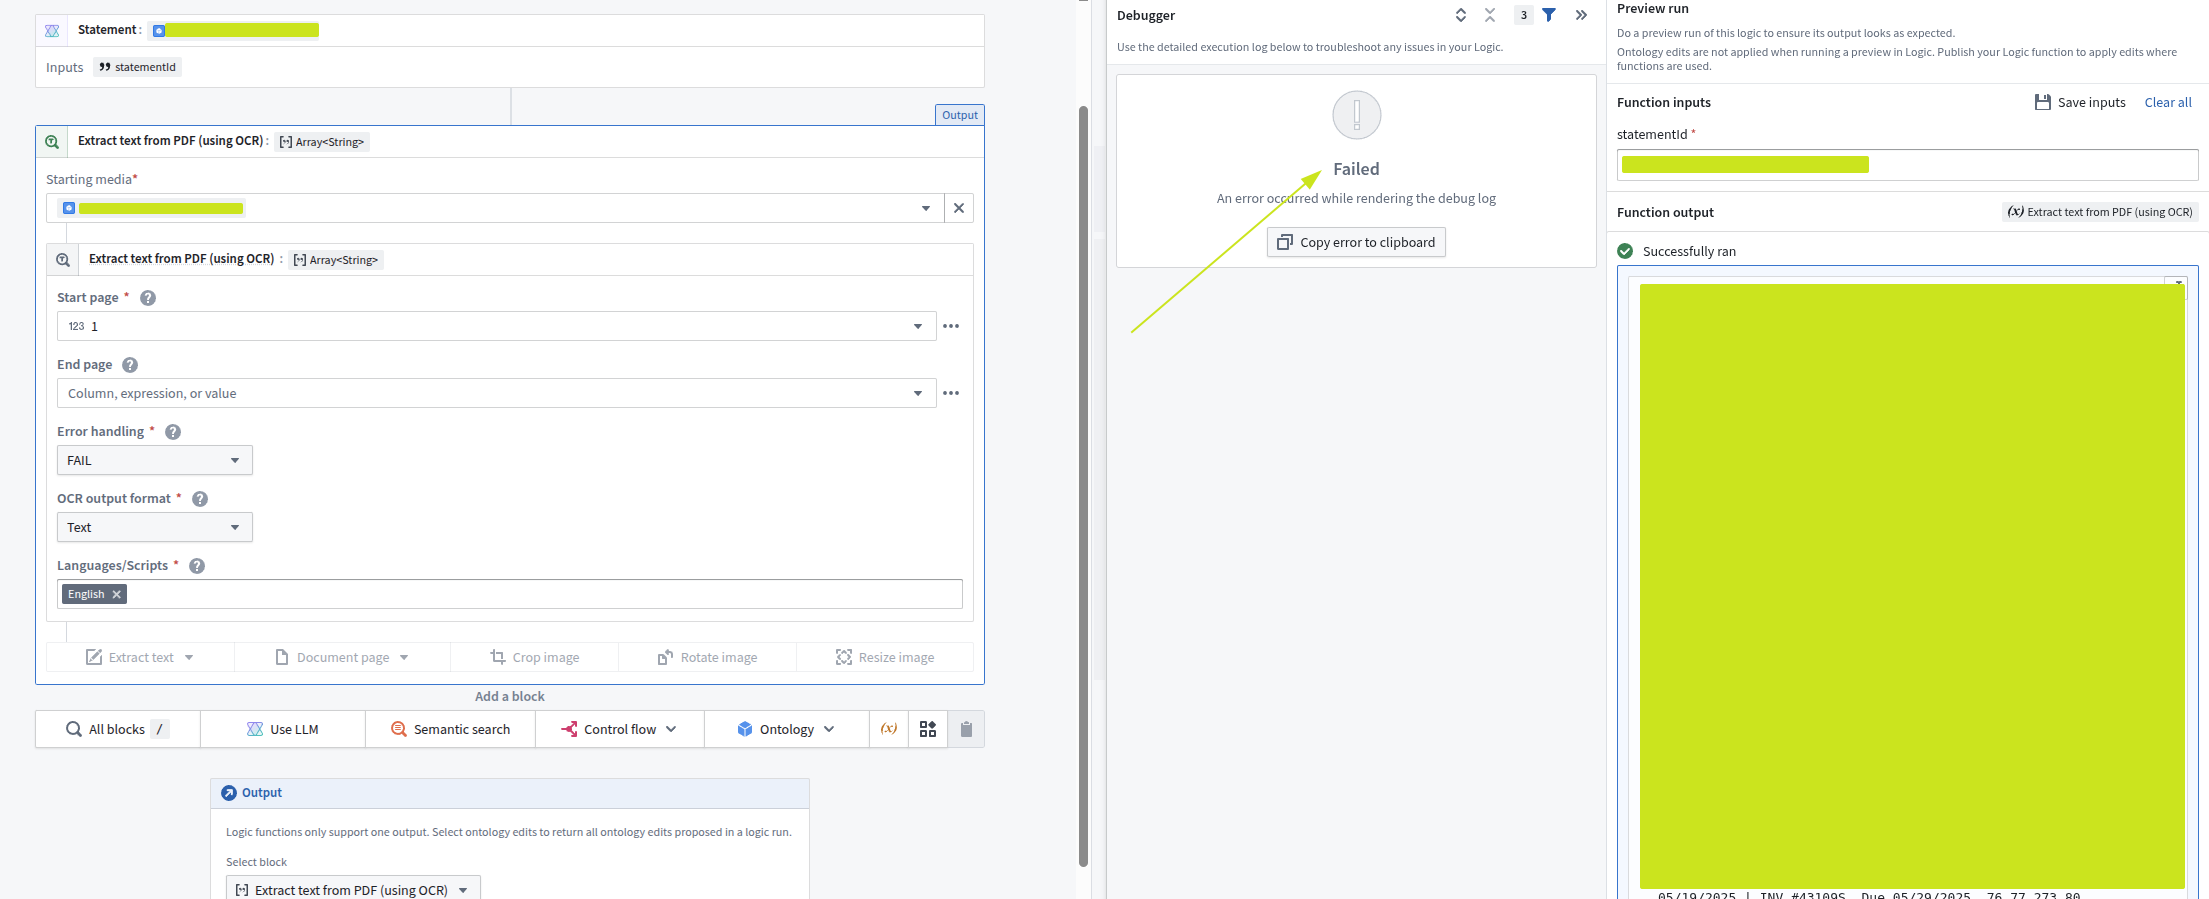Click the 'Add a block' label
Image resolution: width=2209 pixels, height=899 pixels.
click(510, 696)
